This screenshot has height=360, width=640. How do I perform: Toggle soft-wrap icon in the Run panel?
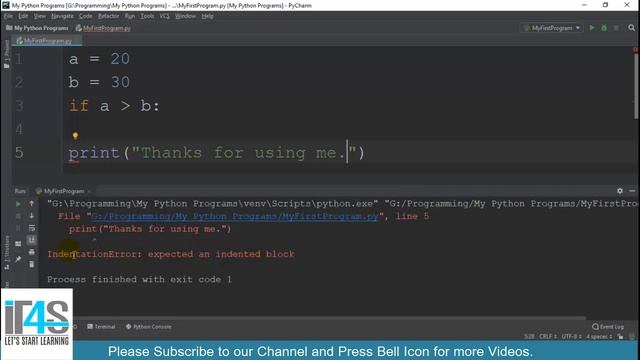coord(31,228)
